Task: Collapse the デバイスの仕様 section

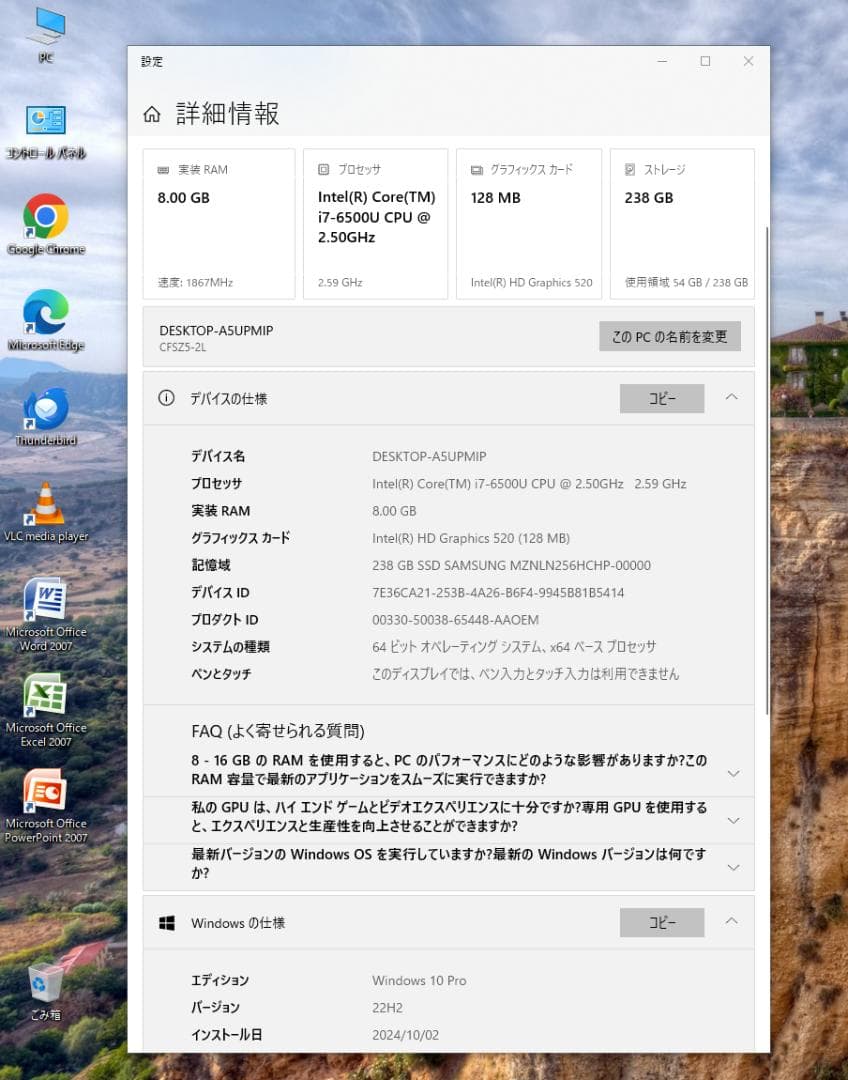Action: coord(731,398)
